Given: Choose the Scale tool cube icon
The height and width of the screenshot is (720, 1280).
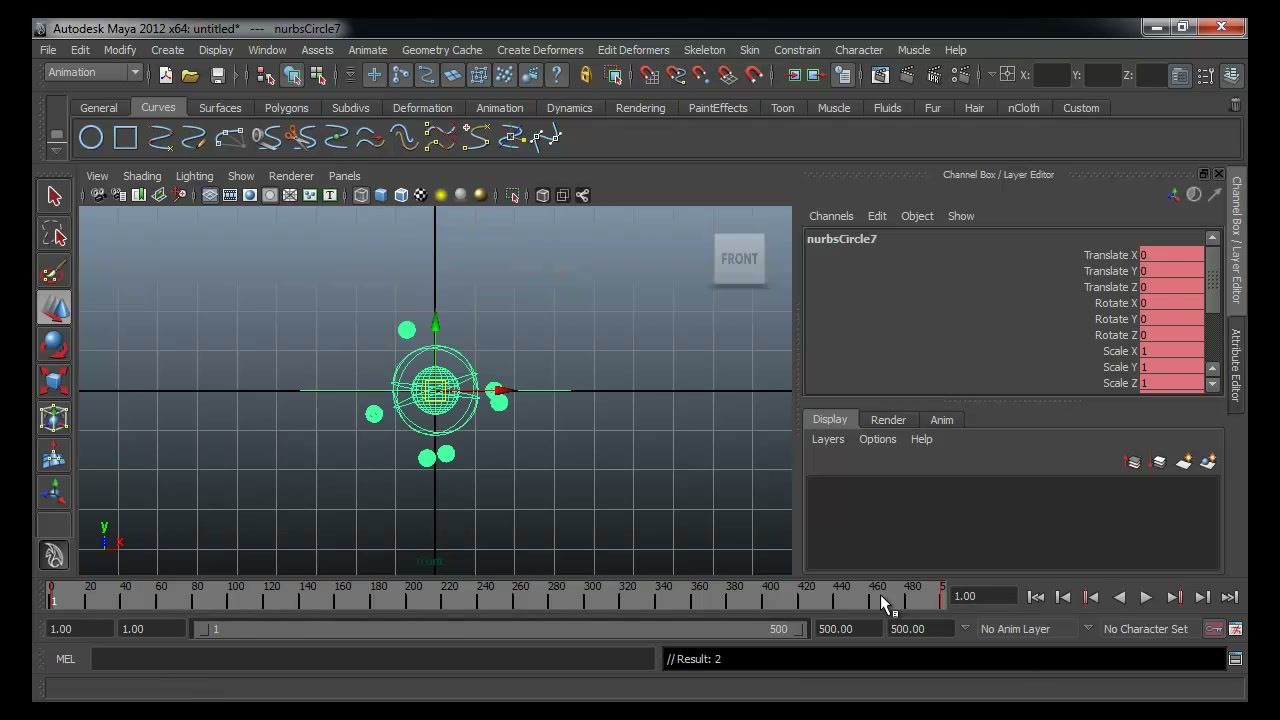Looking at the screenshot, I should [x=54, y=382].
